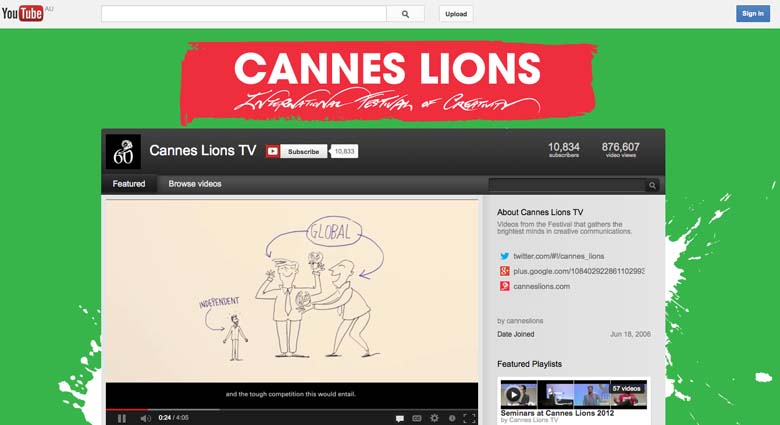Image resolution: width=780 pixels, height=425 pixels.
Task: Click the Google Plus icon
Action: (x=504, y=271)
